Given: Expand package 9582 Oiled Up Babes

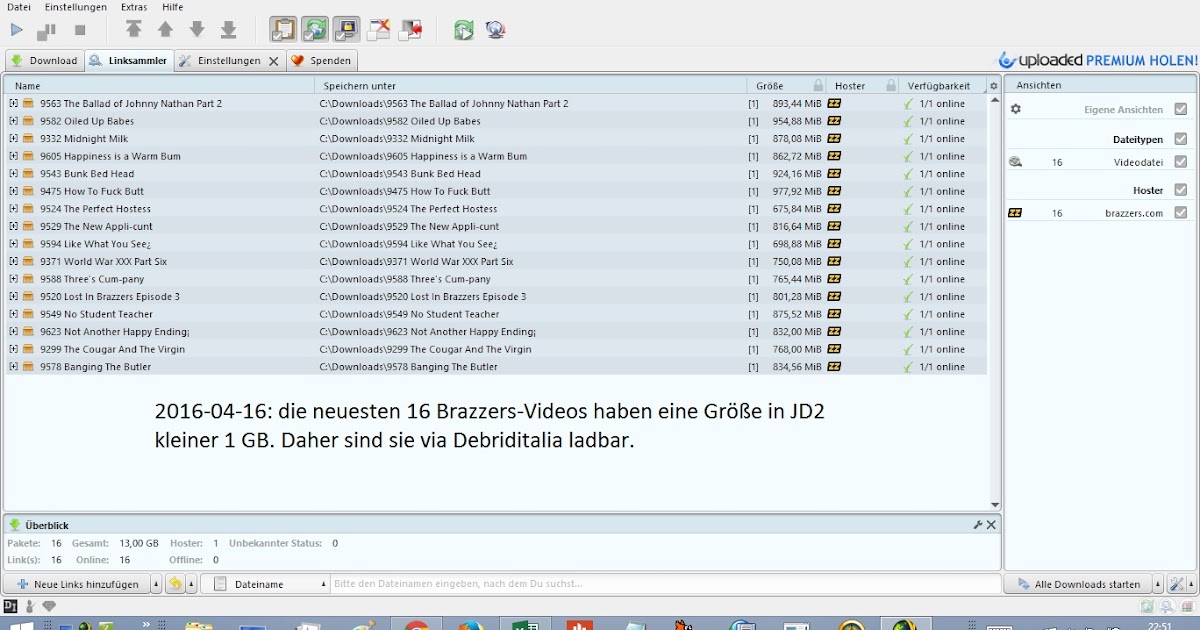Looking at the screenshot, I should click(x=13, y=121).
